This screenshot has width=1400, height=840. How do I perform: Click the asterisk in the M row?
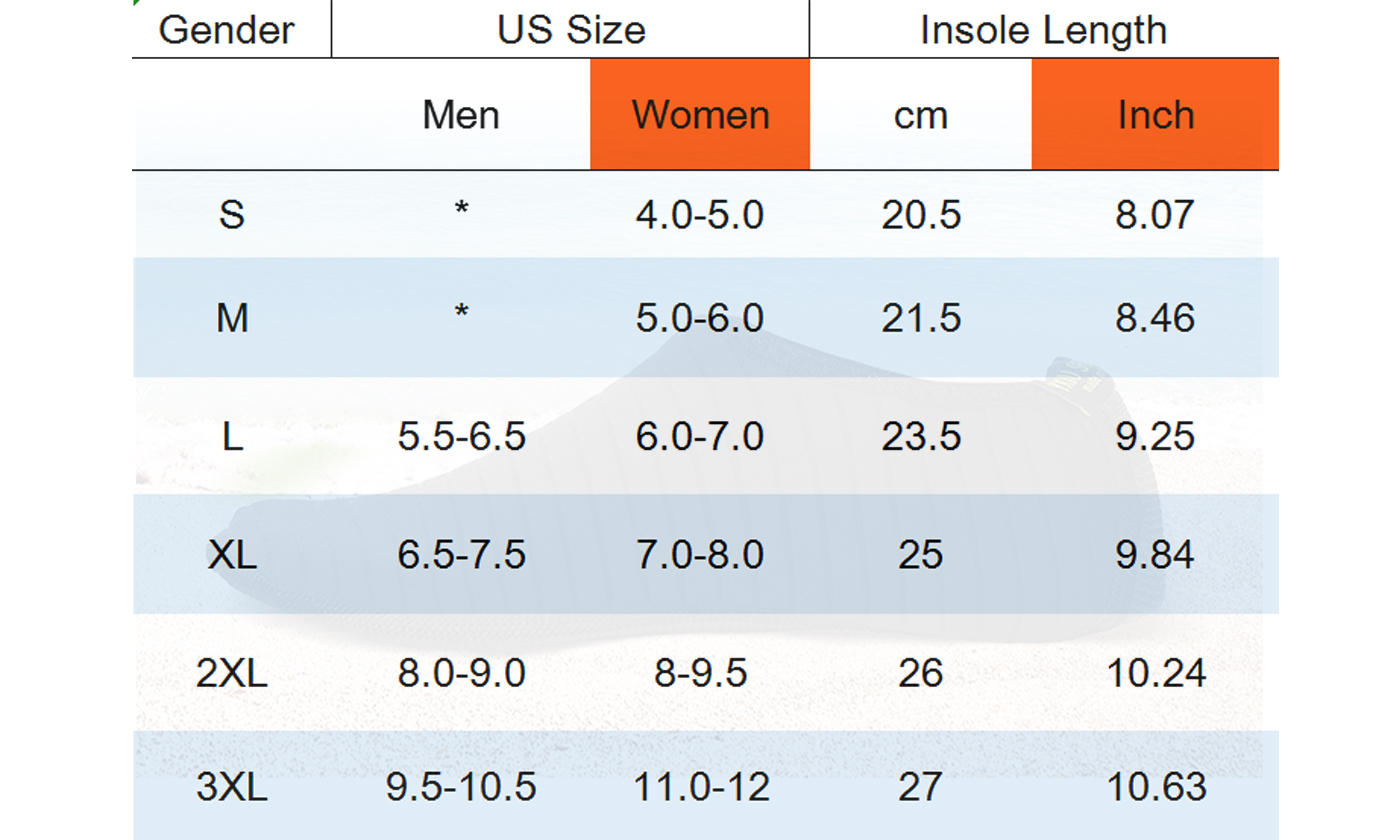(461, 313)
